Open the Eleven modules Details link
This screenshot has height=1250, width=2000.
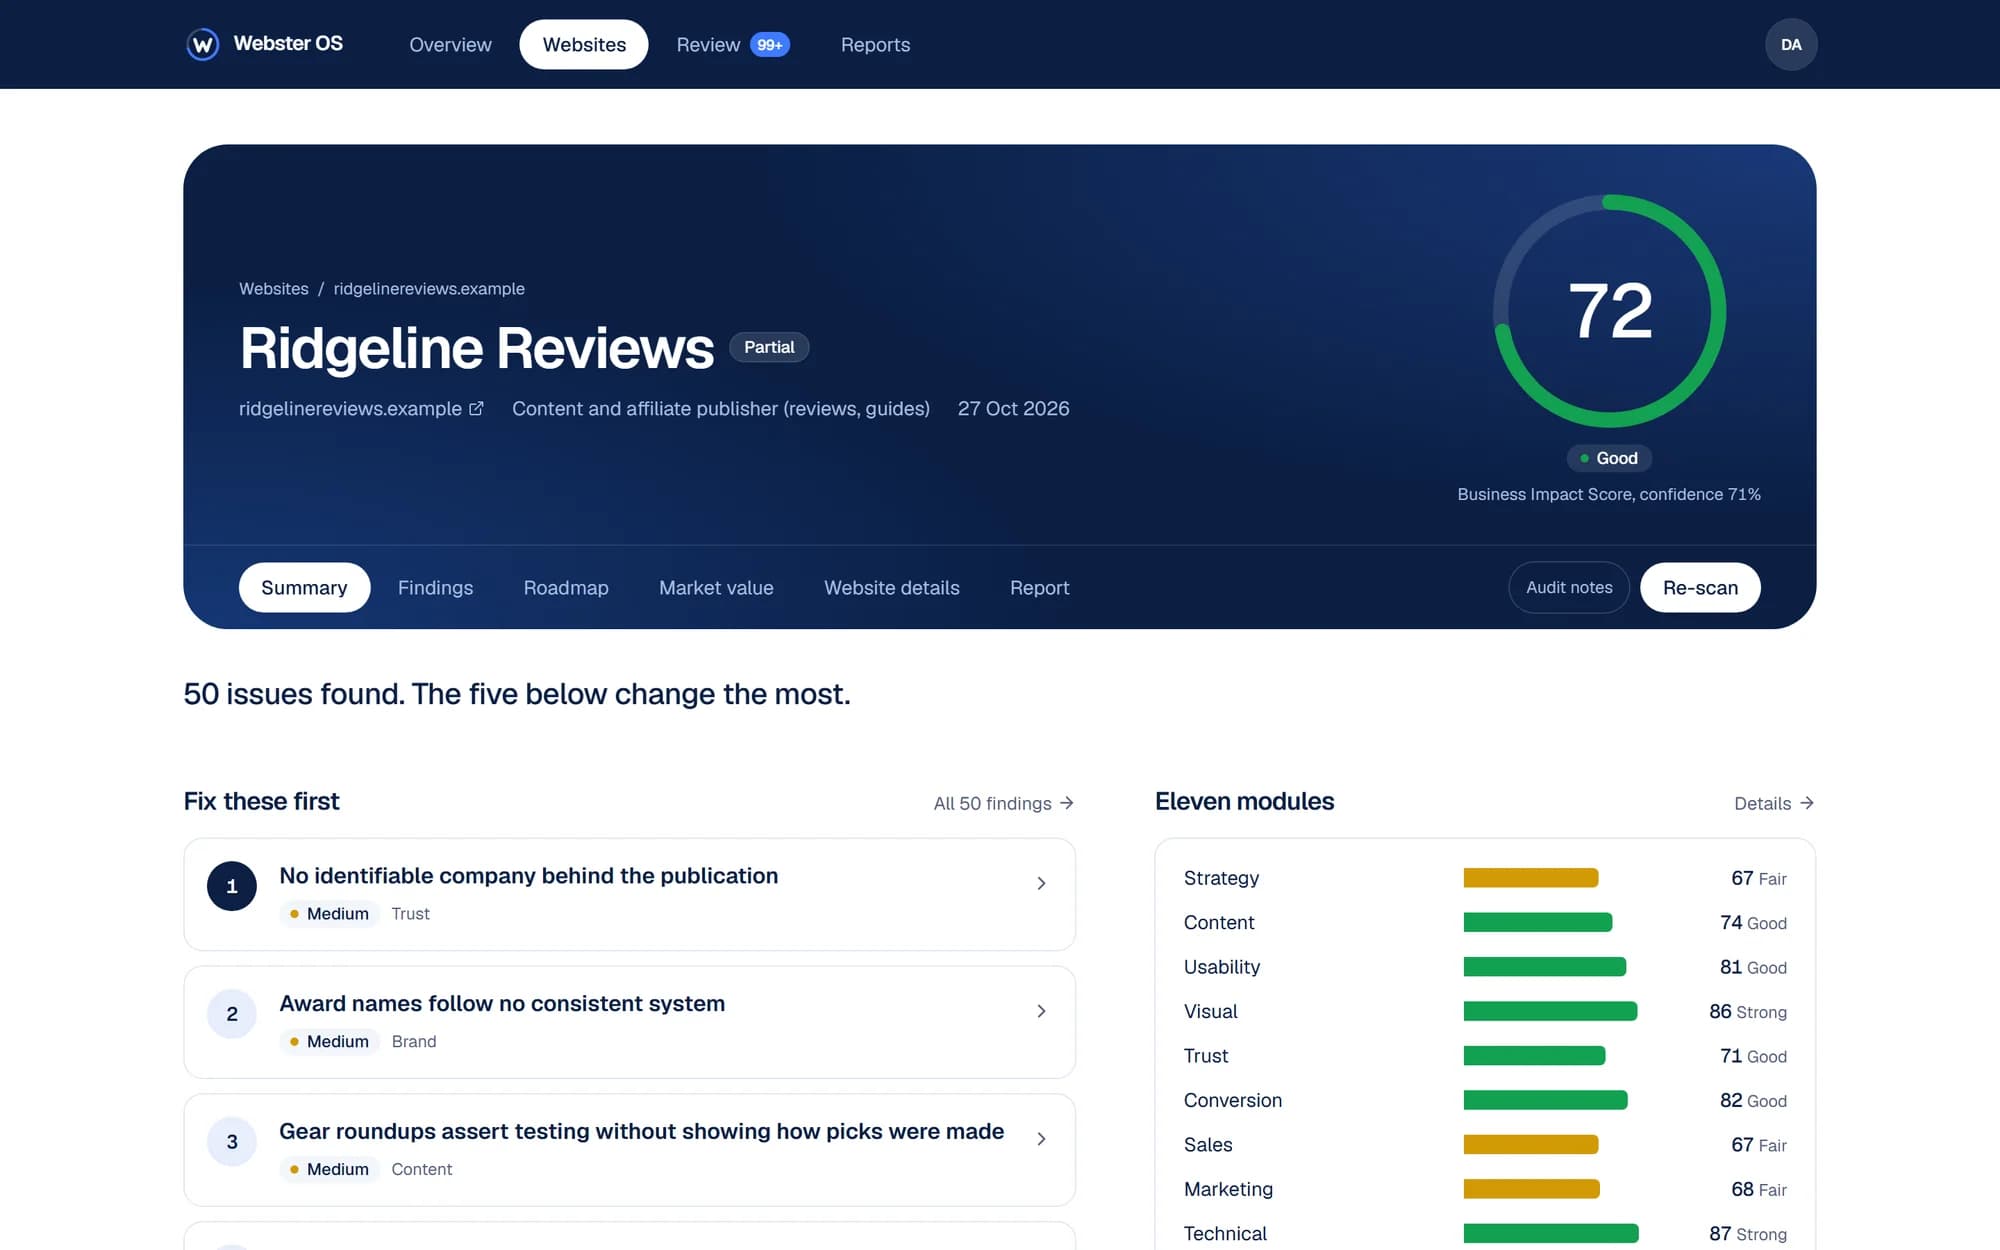1774,803
